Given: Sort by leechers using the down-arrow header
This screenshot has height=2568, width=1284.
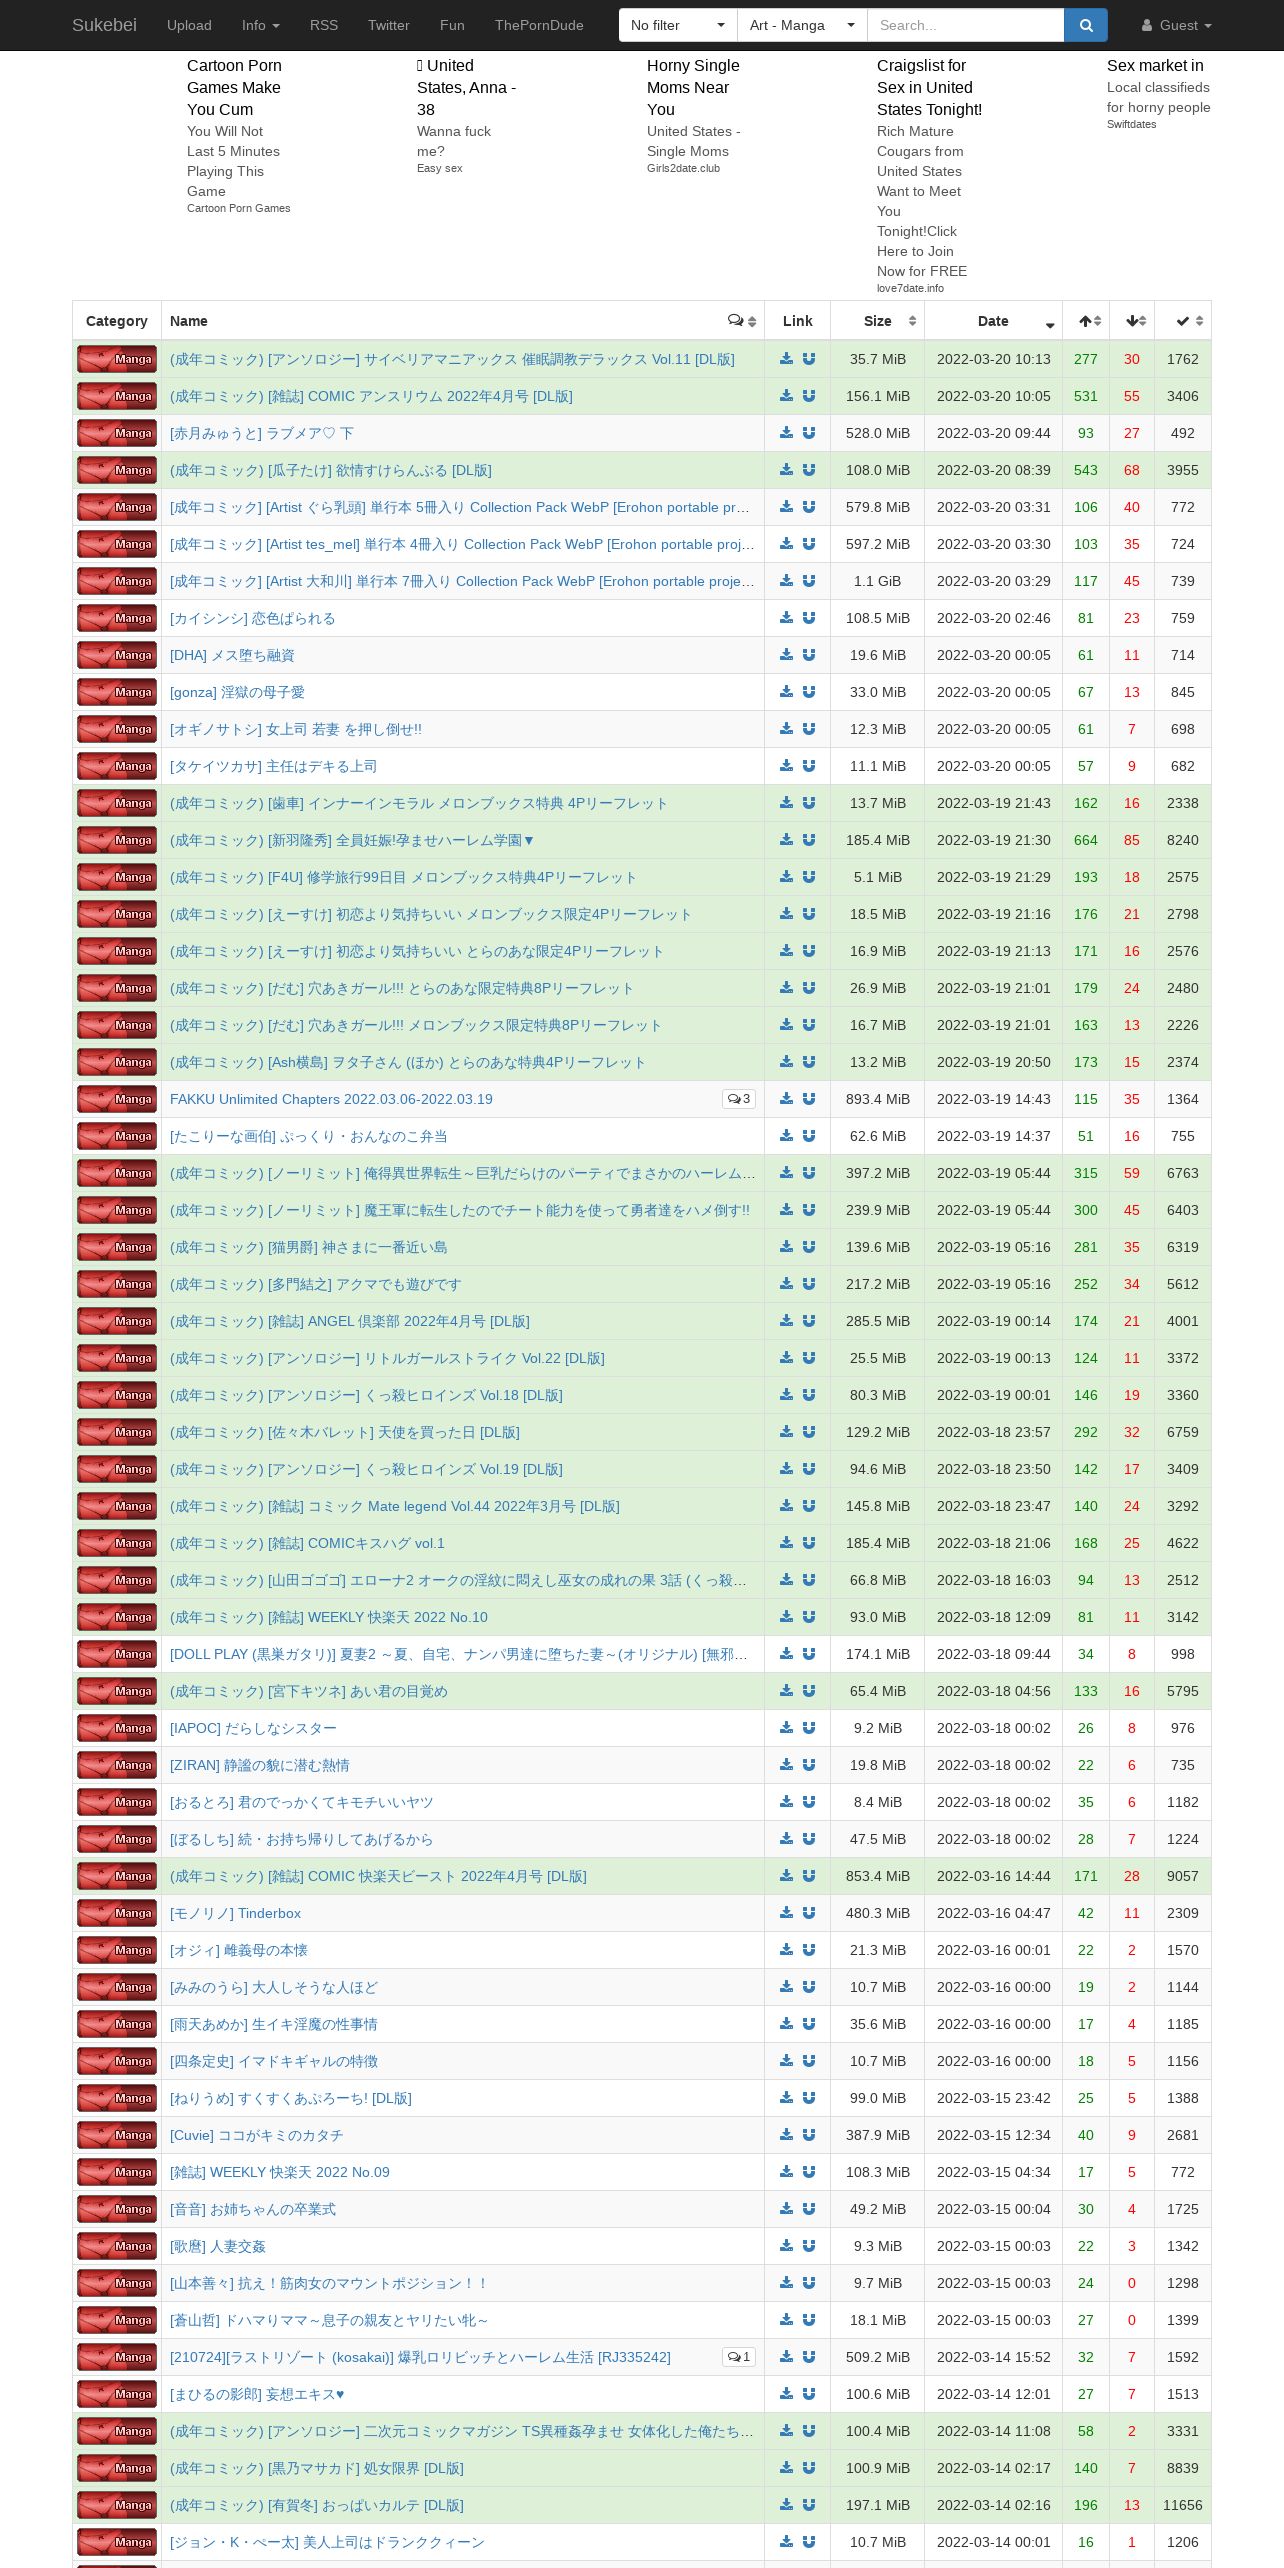Looking at the screenshot, I should (1132, 321).
